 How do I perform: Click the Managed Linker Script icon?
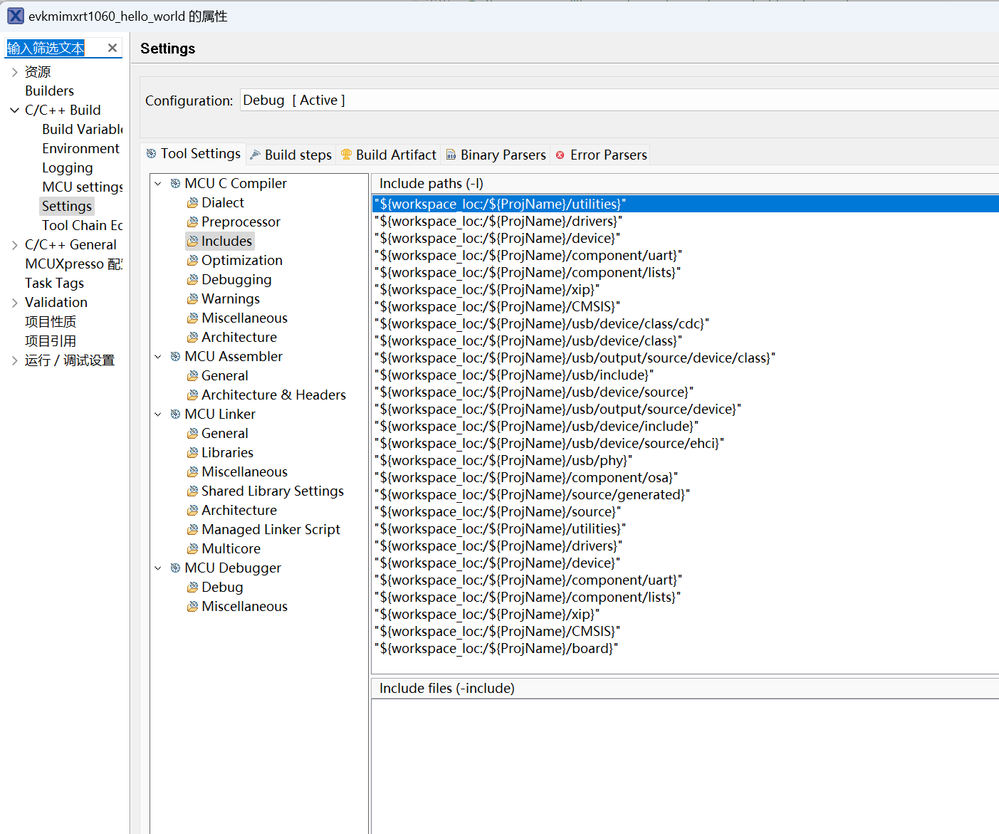tap(192, 529)
